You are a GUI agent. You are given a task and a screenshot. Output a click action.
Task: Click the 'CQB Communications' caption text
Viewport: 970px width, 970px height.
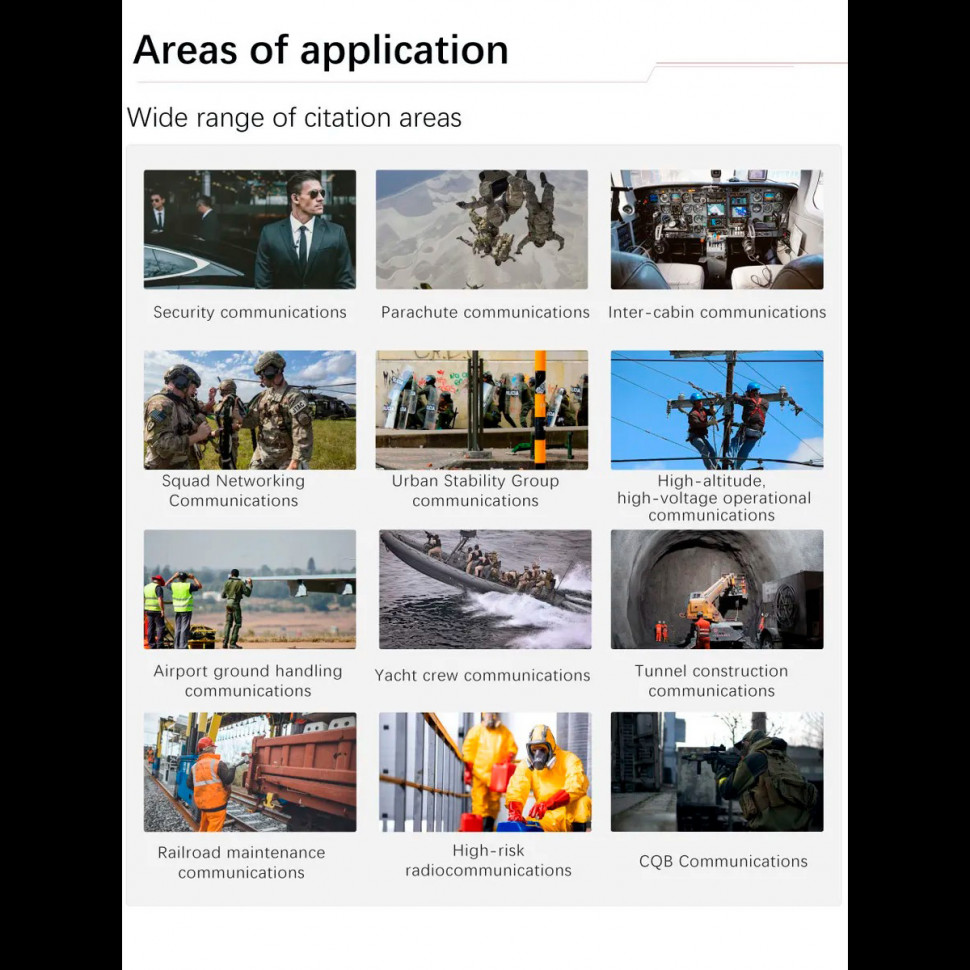point(723,861)
